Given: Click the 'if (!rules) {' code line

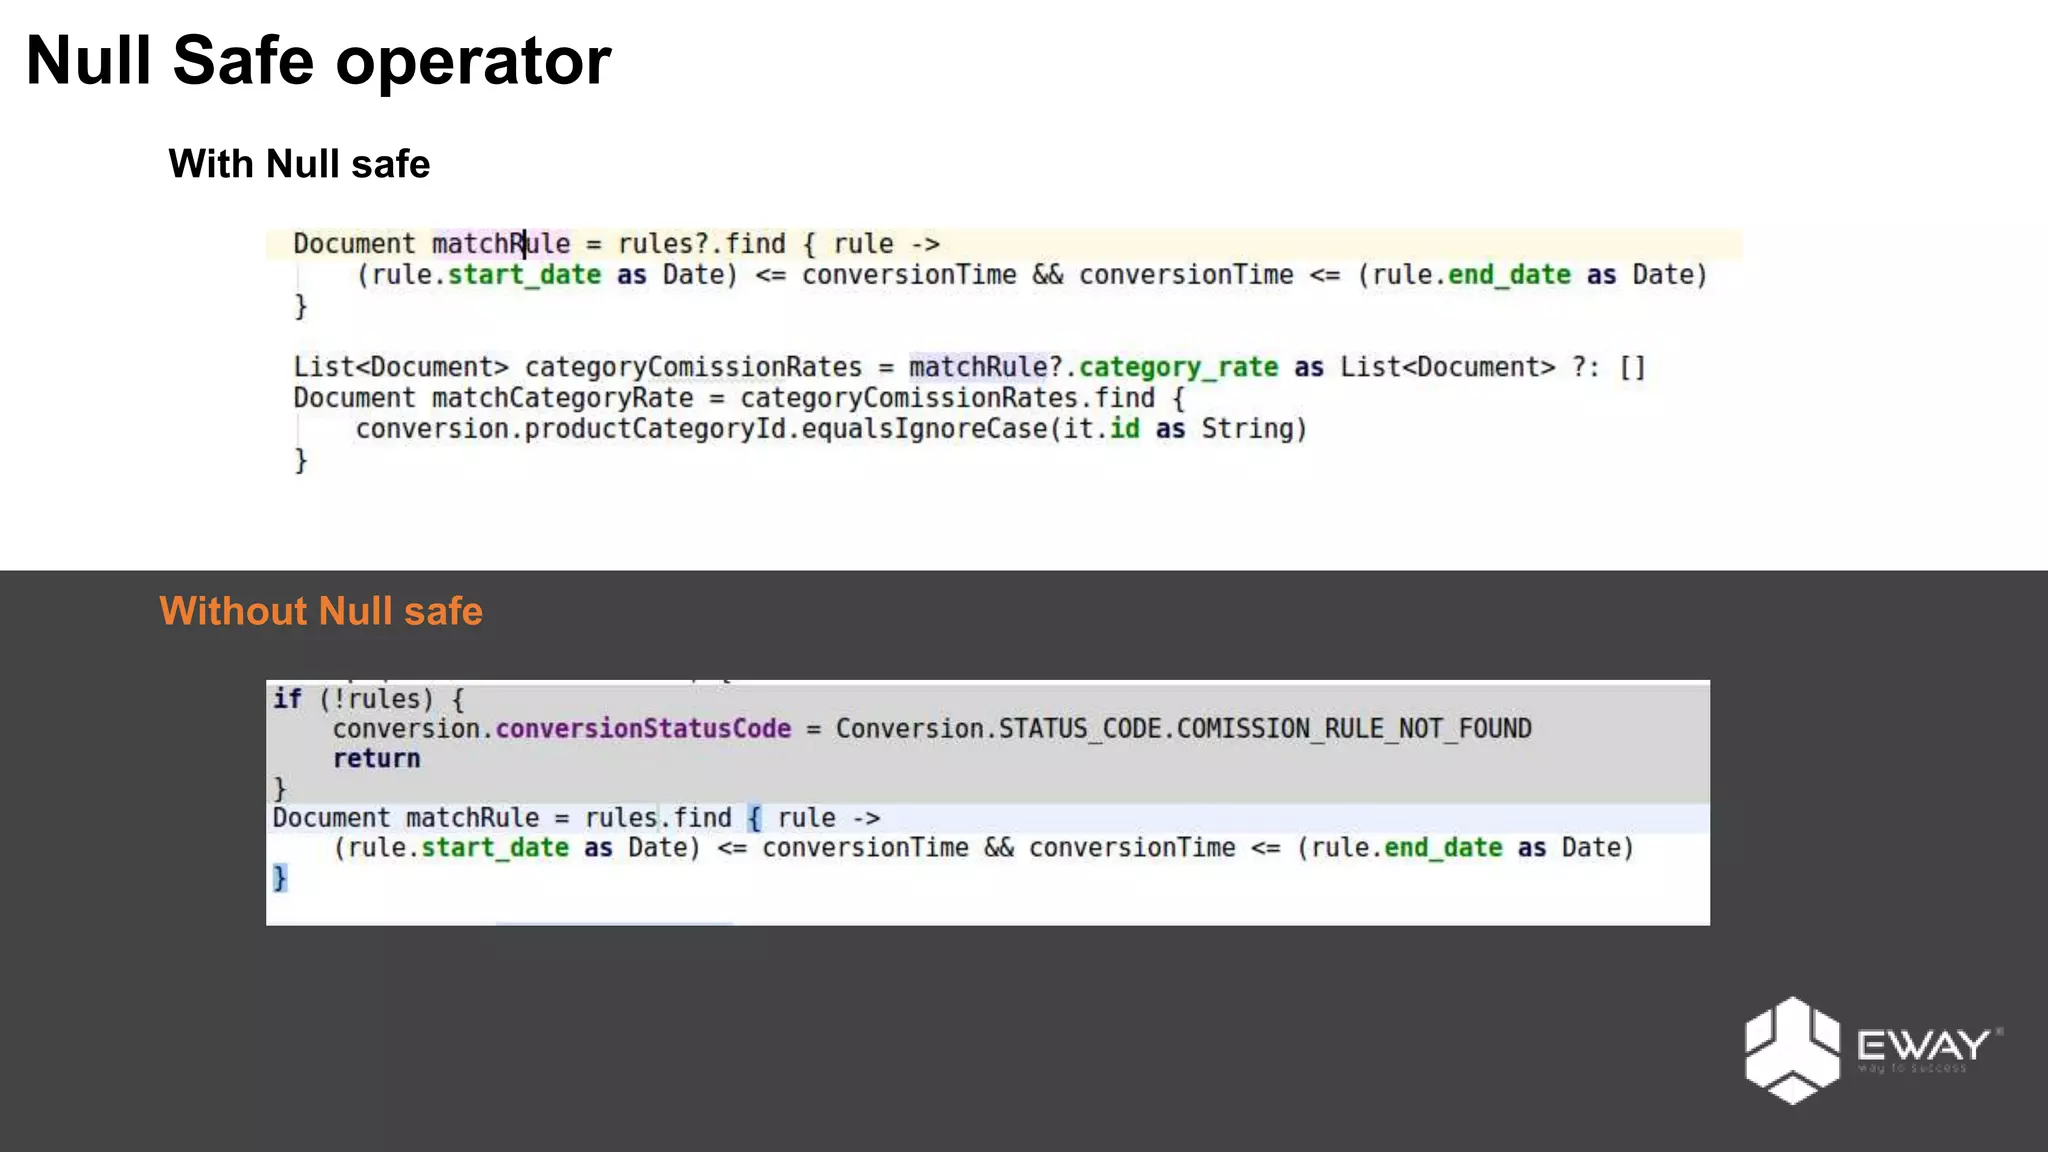Looking at the screenshot, I should click(368, 699).
